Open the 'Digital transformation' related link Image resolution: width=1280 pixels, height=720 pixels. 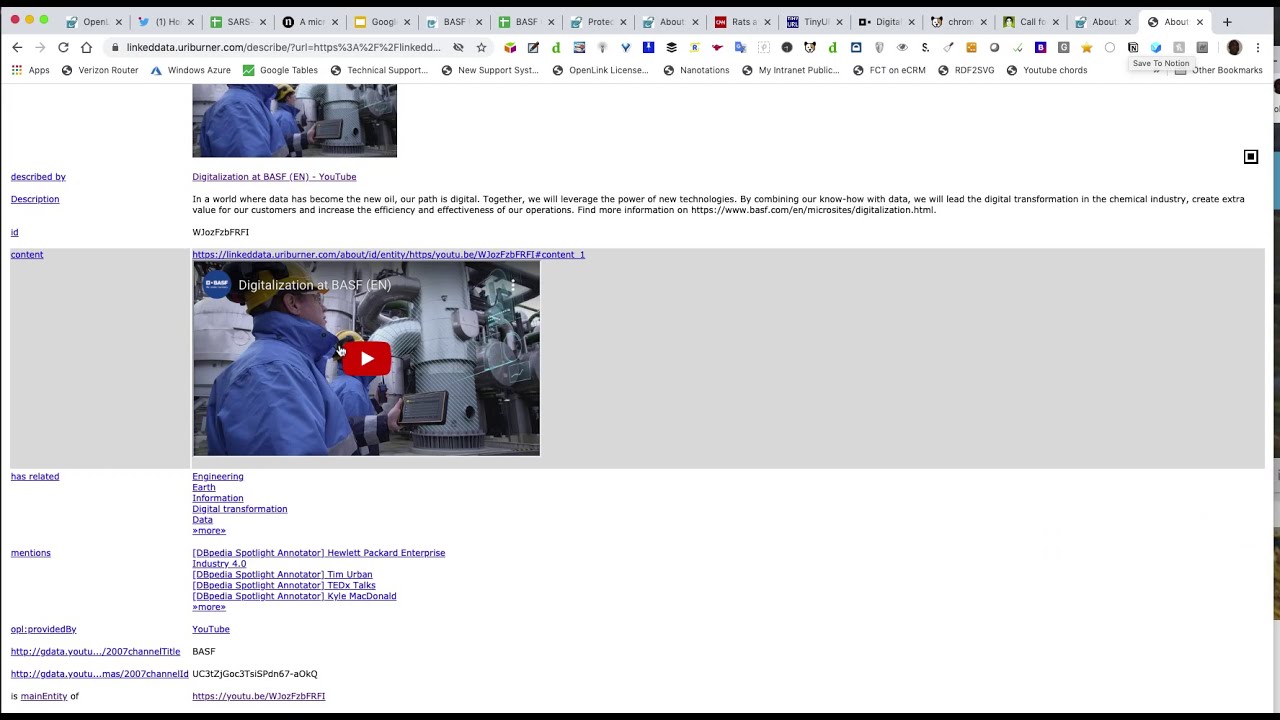click(240, 509)
